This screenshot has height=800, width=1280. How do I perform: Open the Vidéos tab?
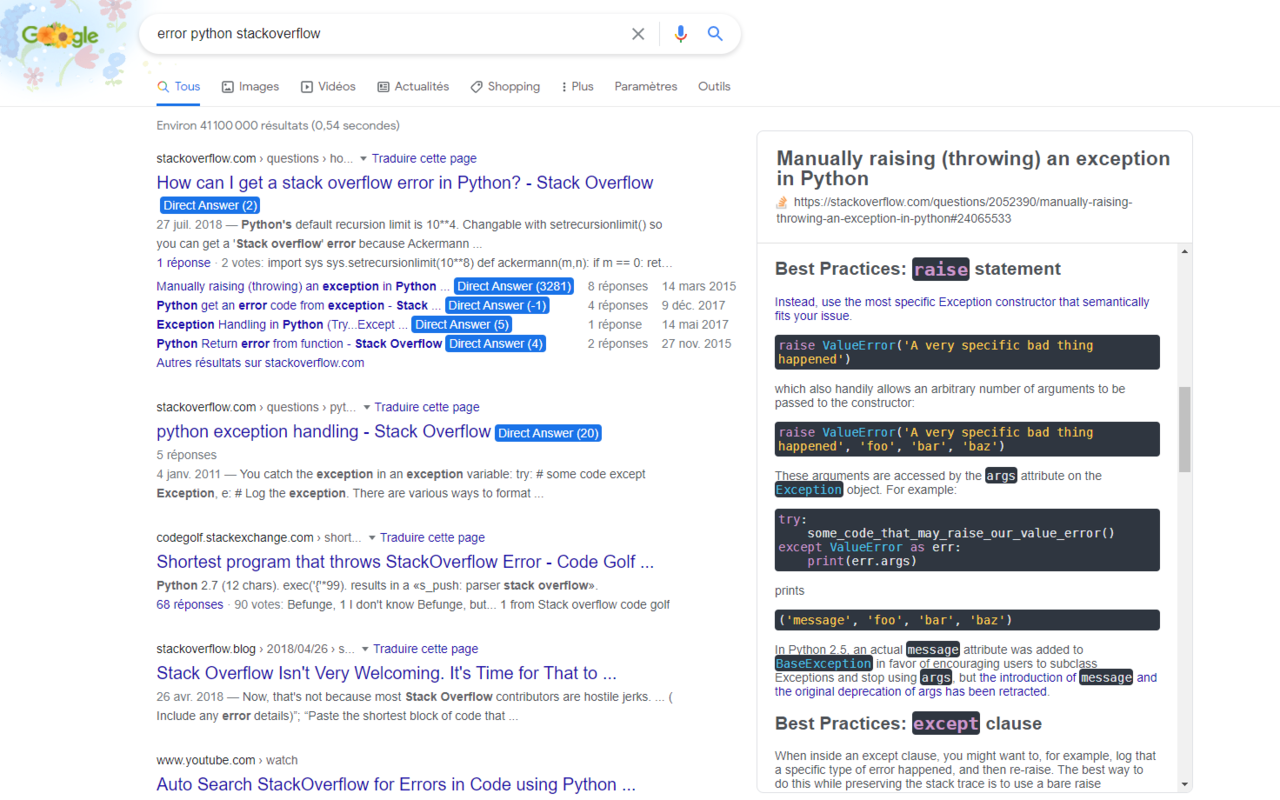coord(328,87)
